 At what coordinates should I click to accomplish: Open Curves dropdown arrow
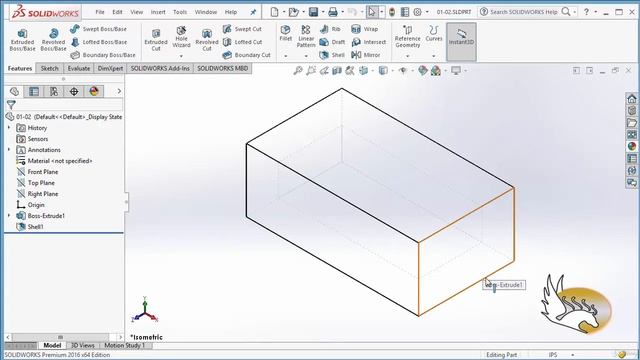click(x=433, y=56)
